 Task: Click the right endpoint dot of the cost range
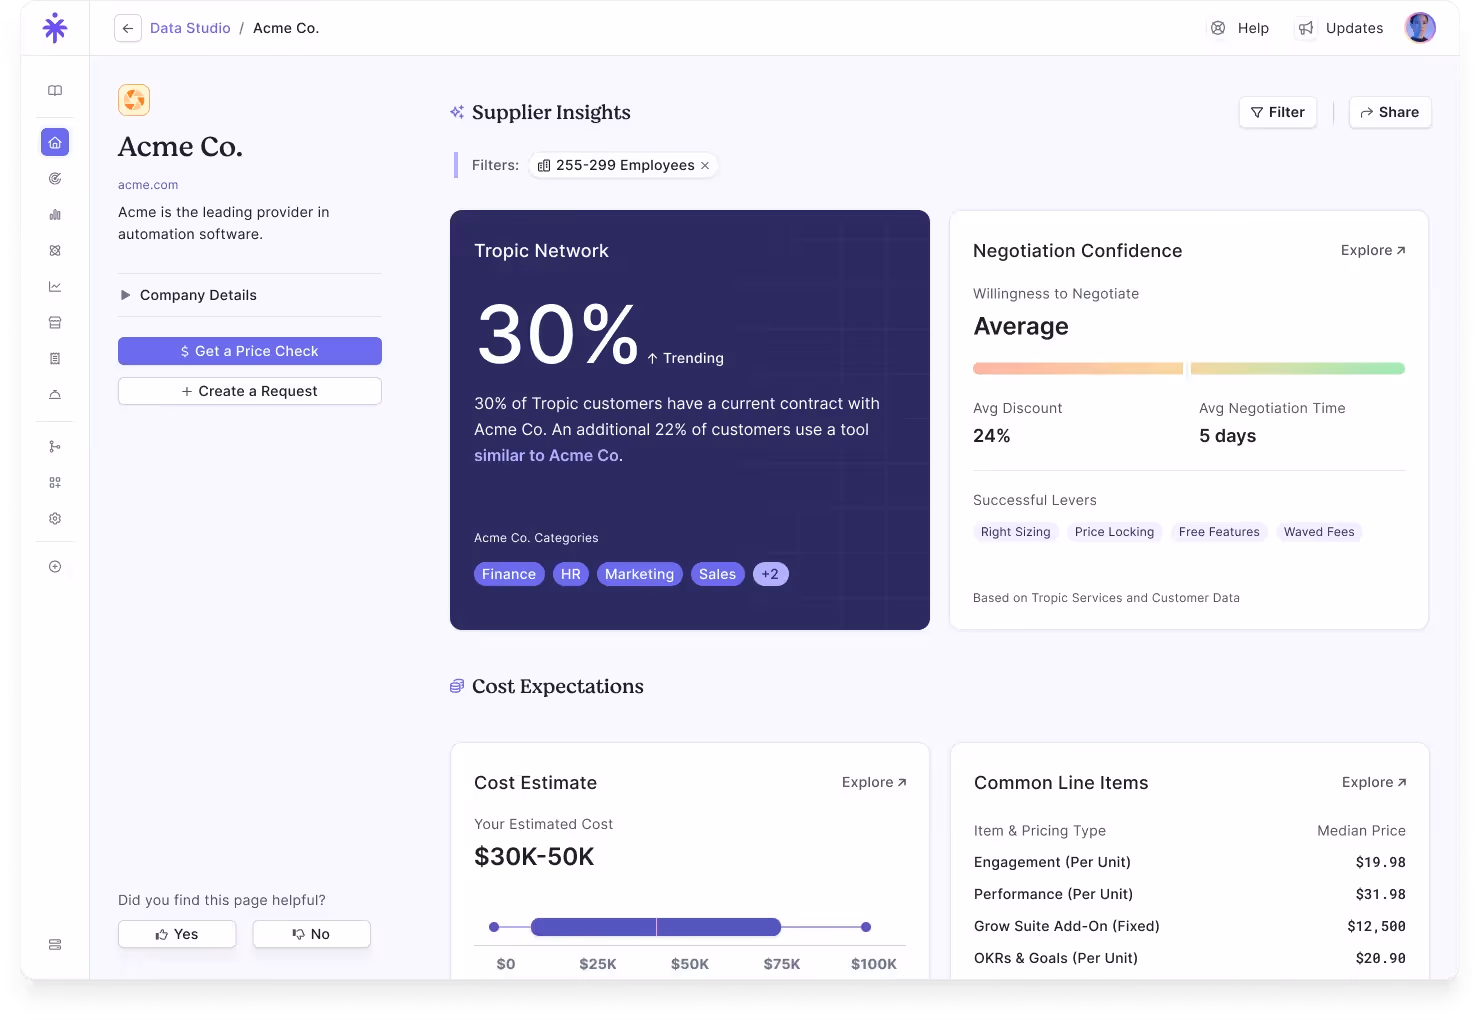(866, 927)
